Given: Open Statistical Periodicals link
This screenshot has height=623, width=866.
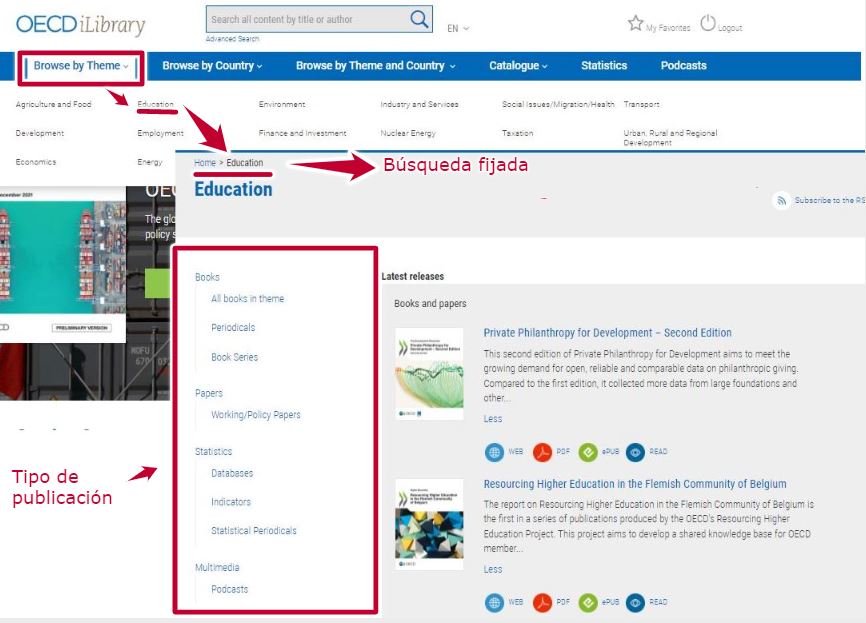Looking at the screenshot, I should pos(254,531).
